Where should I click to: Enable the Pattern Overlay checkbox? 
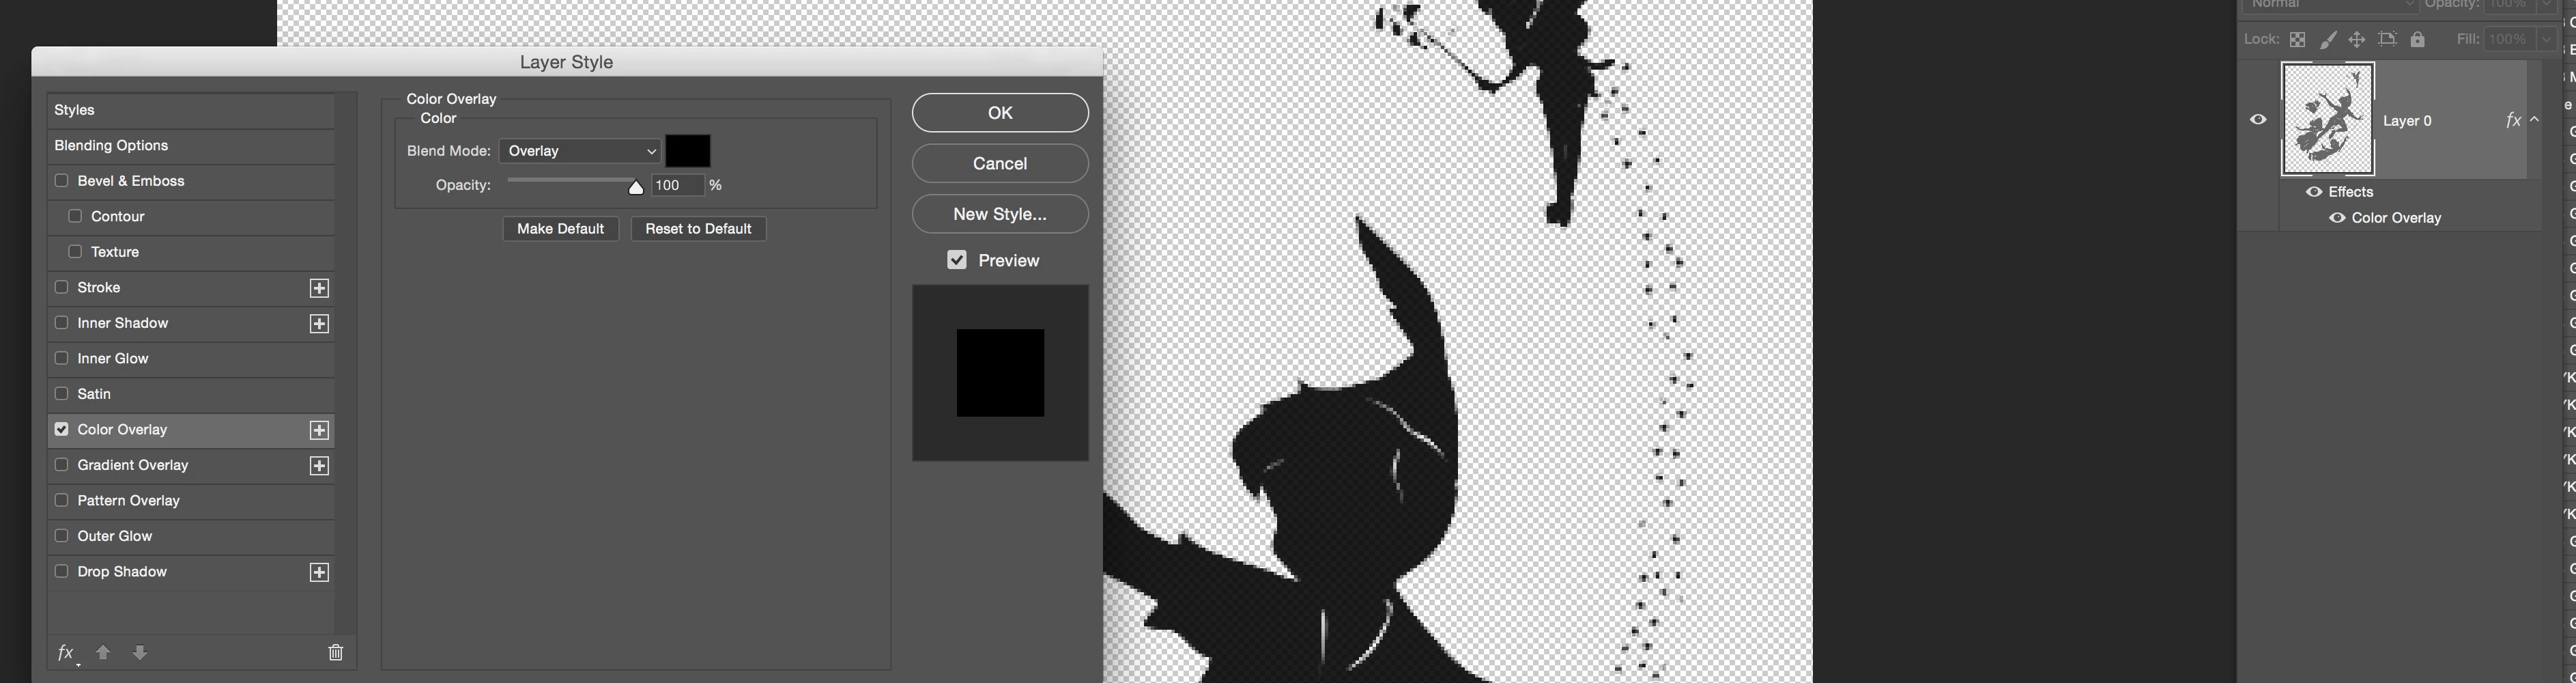coord(62,500)
